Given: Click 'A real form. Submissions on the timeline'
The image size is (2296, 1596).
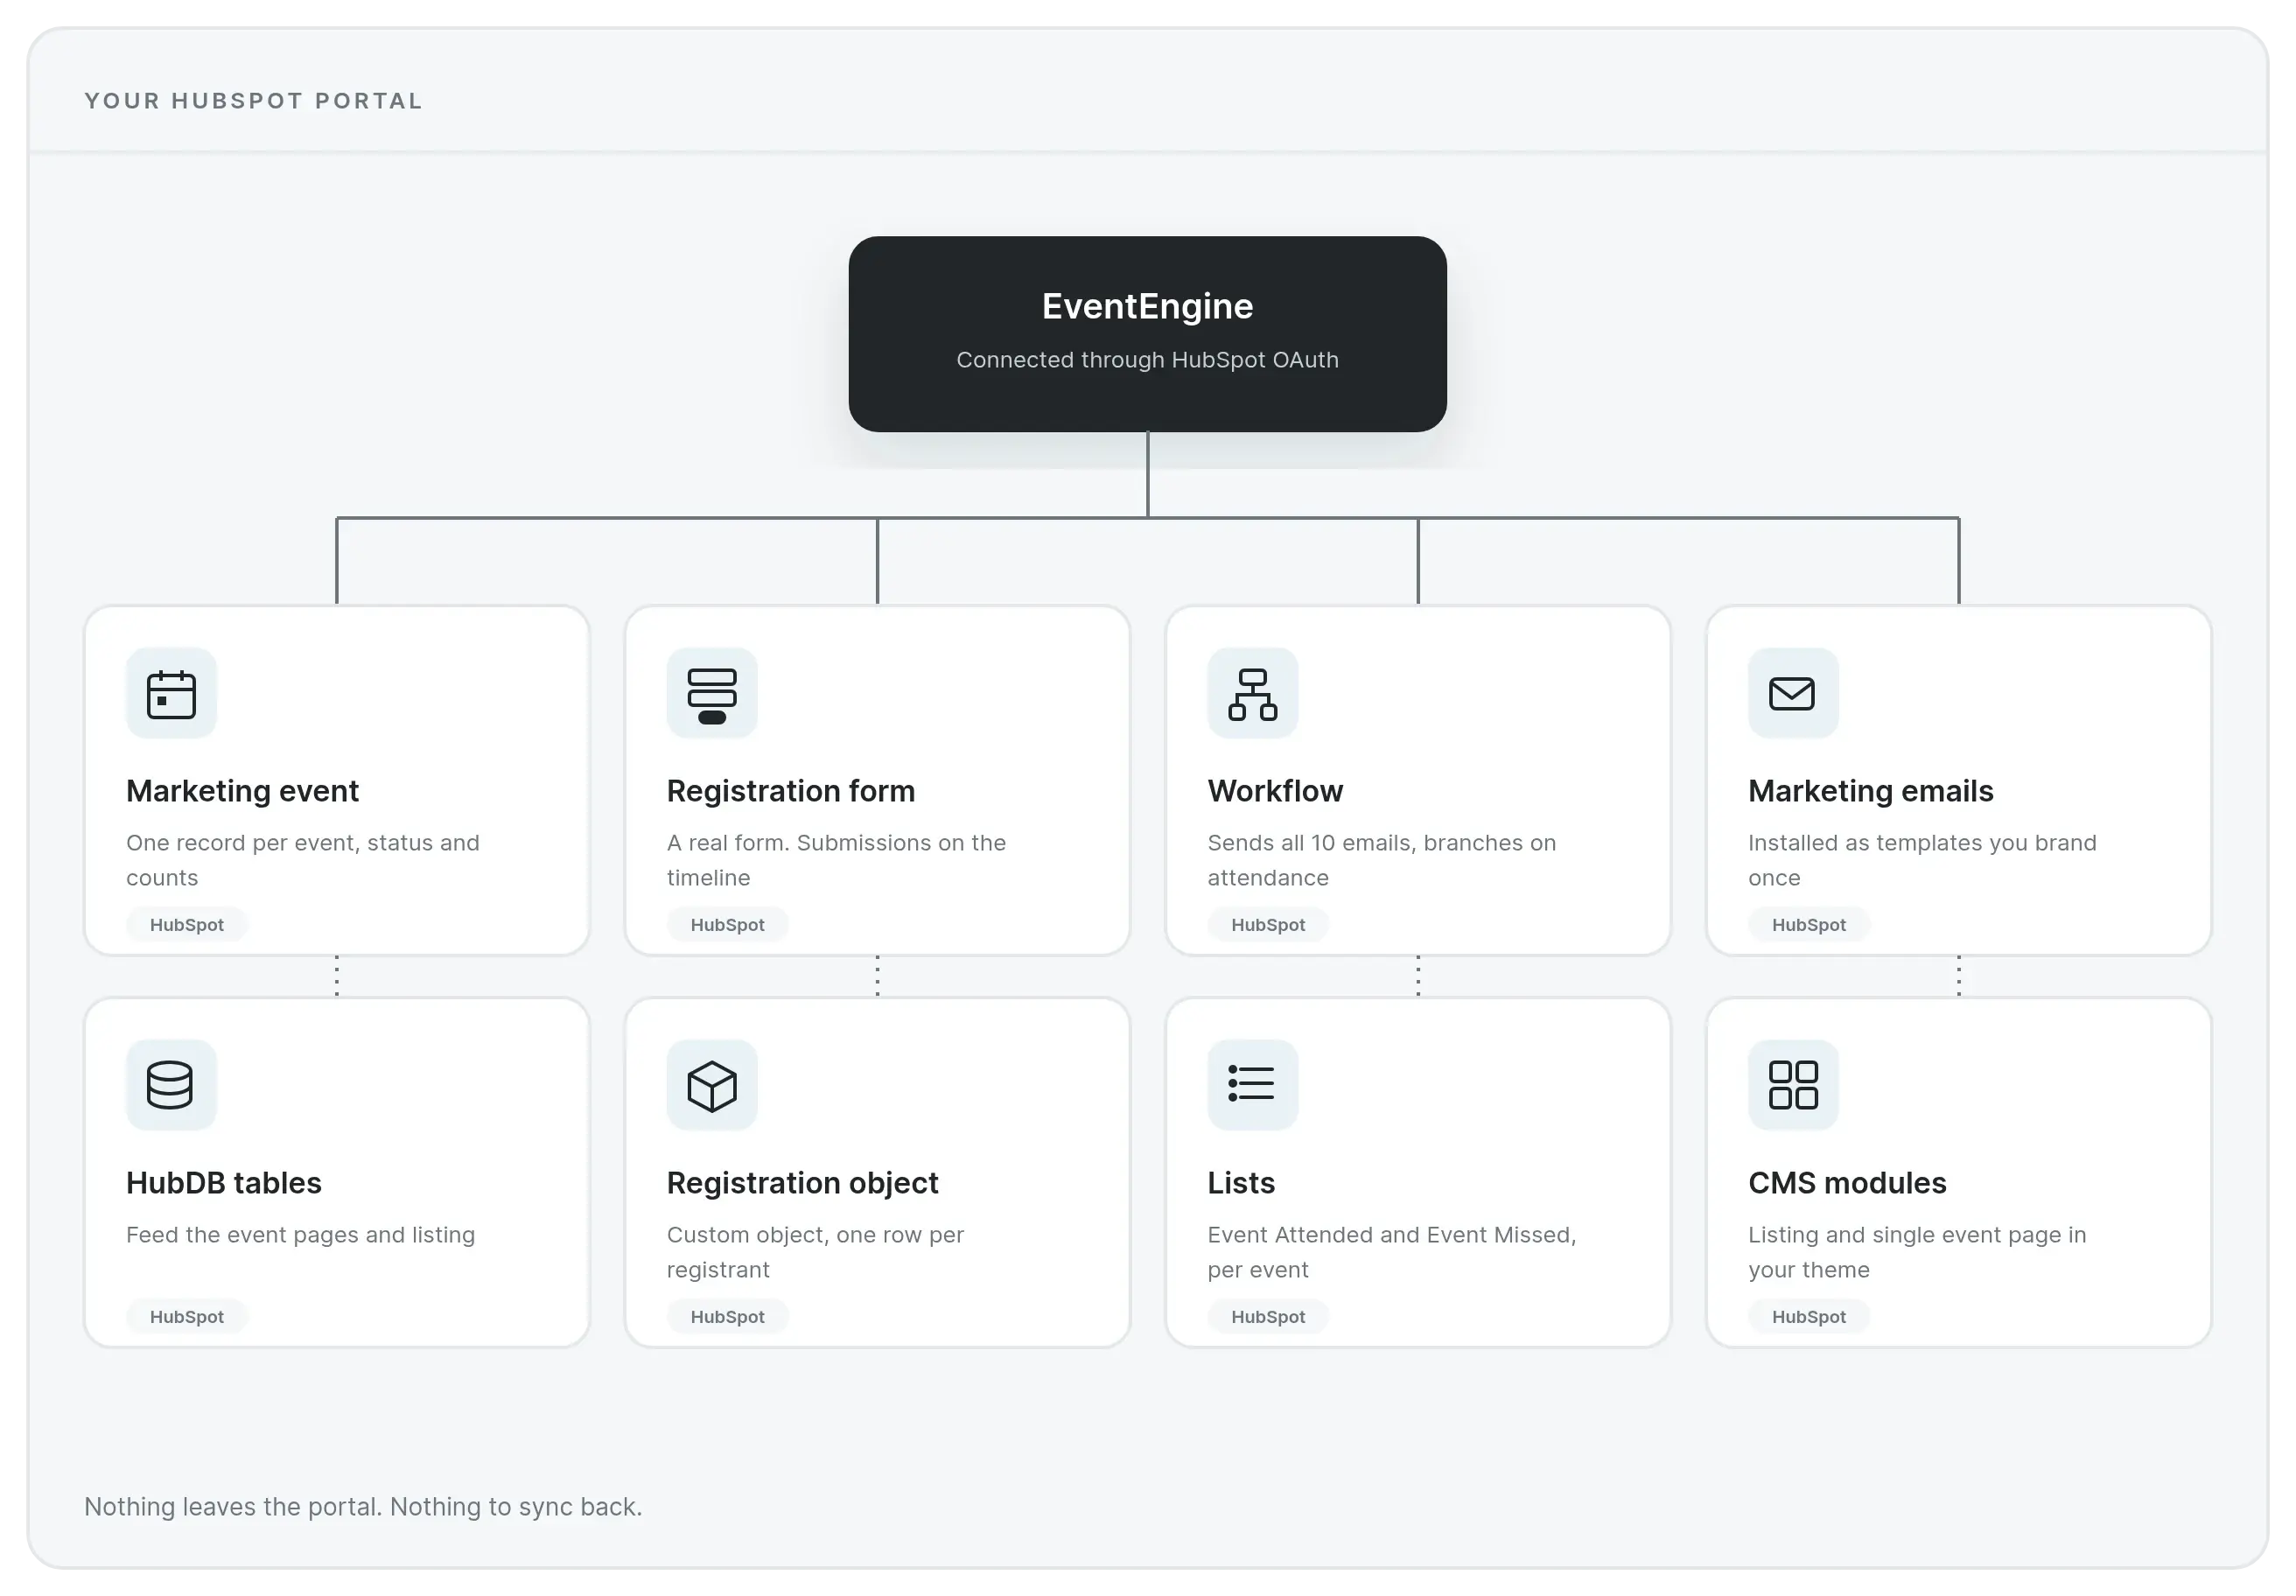Looking at the screenshot, I should pos(837,860).
